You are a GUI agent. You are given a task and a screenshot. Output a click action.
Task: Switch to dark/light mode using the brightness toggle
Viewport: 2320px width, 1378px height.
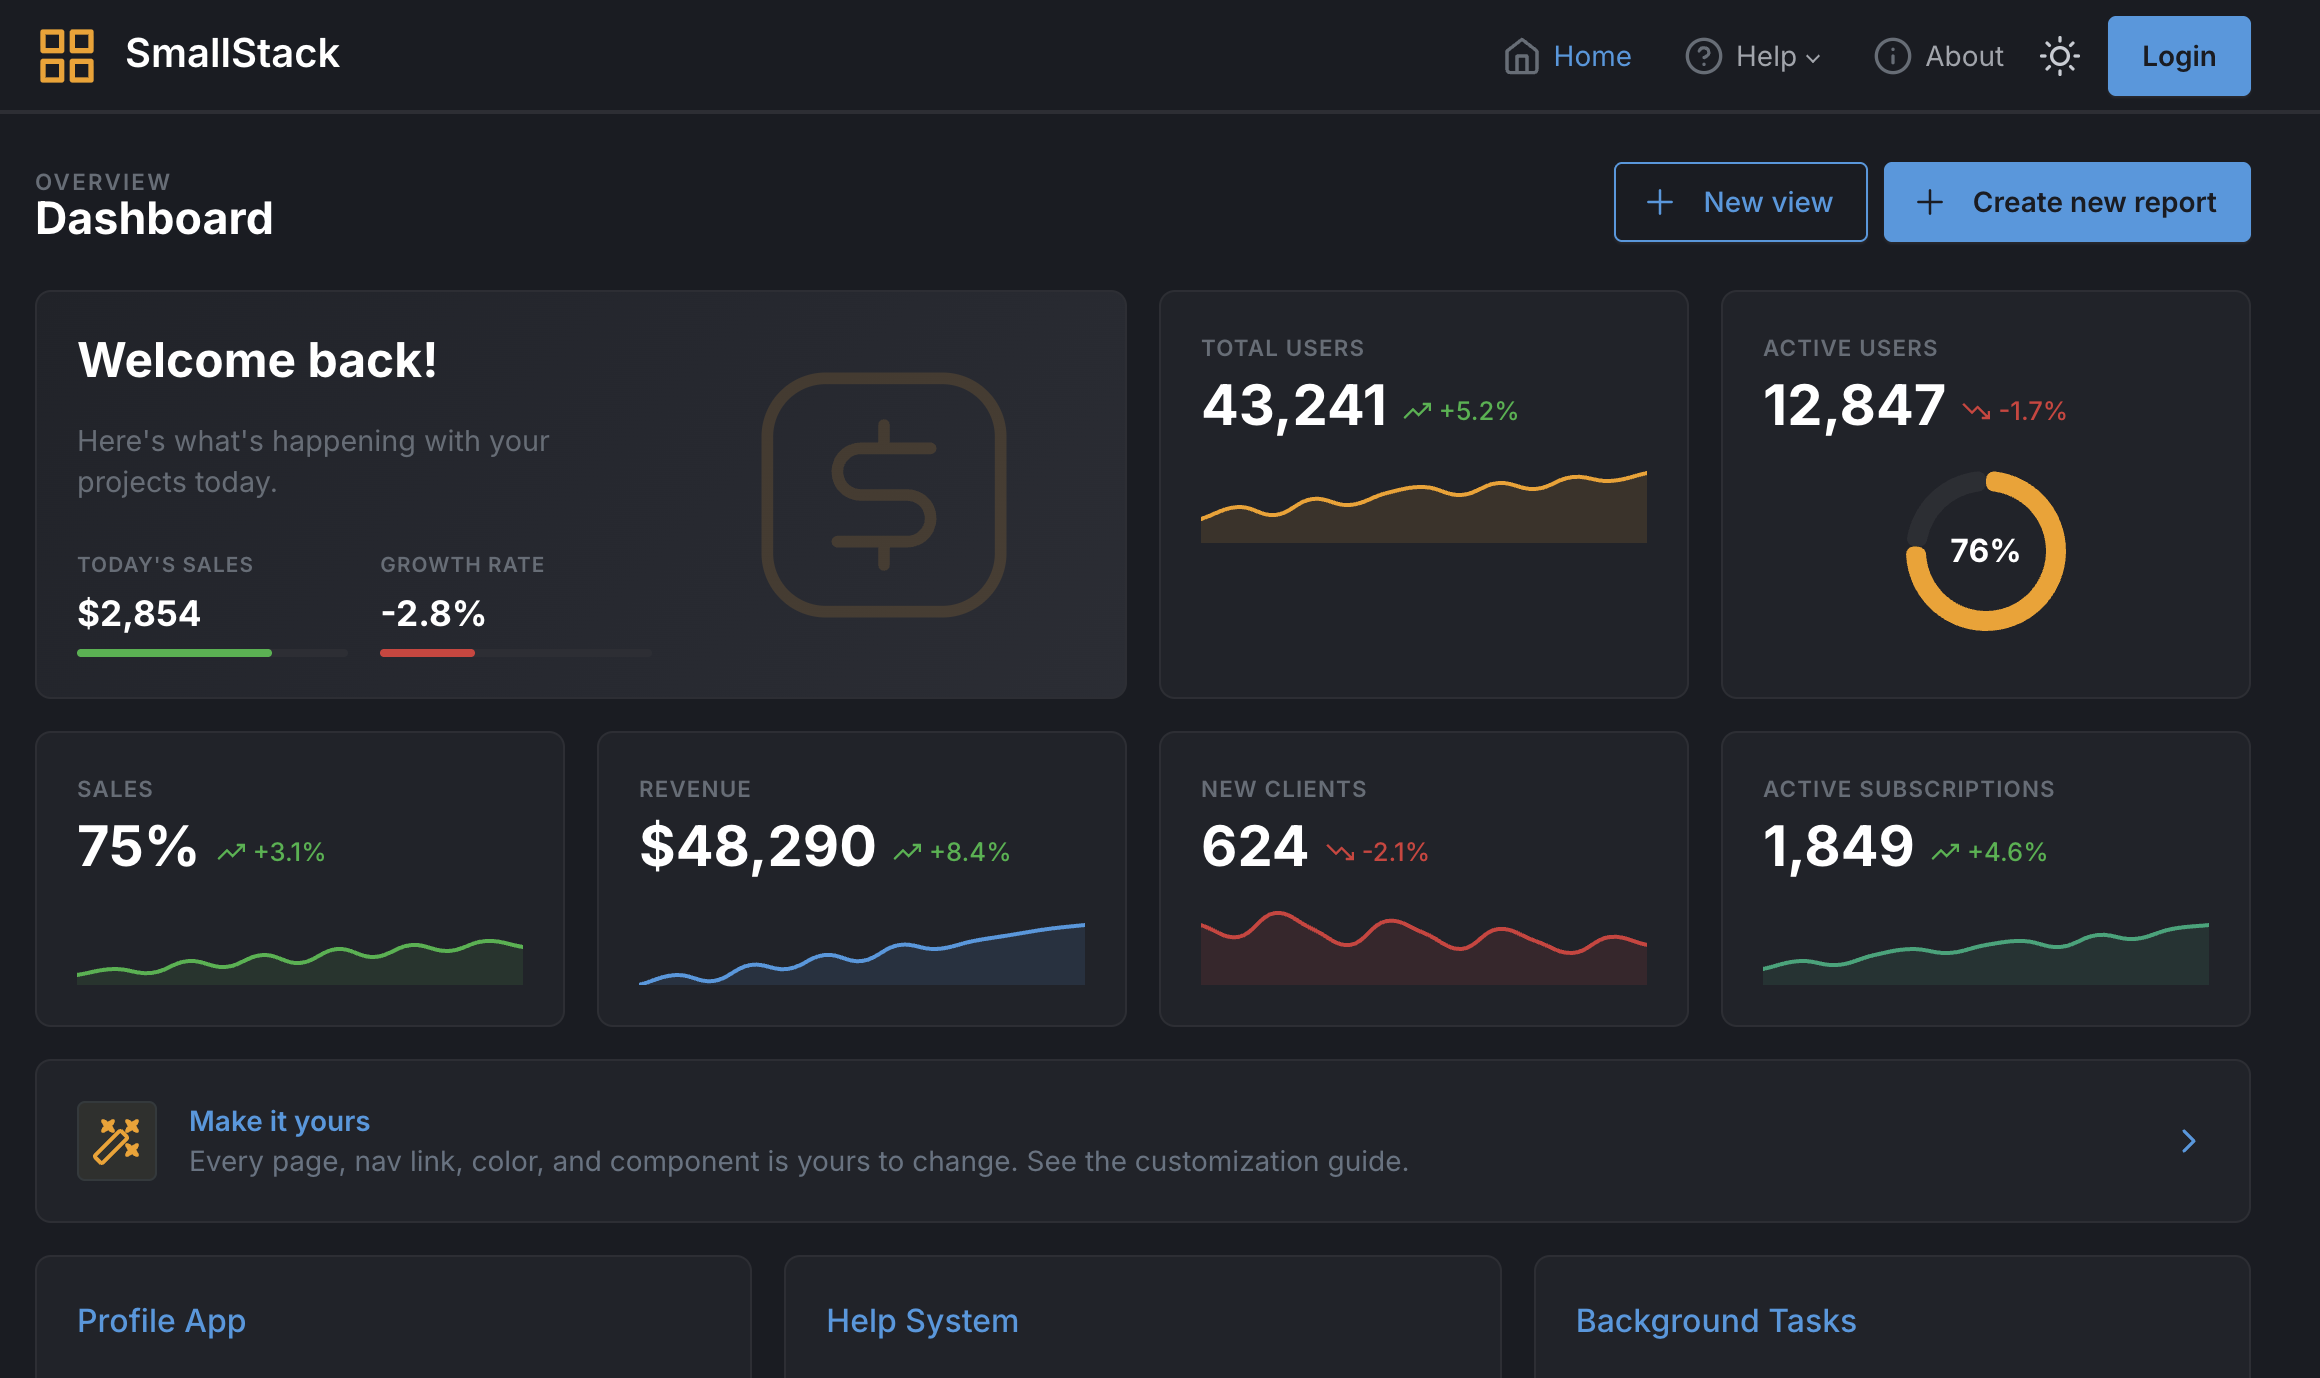point(2060,57)
